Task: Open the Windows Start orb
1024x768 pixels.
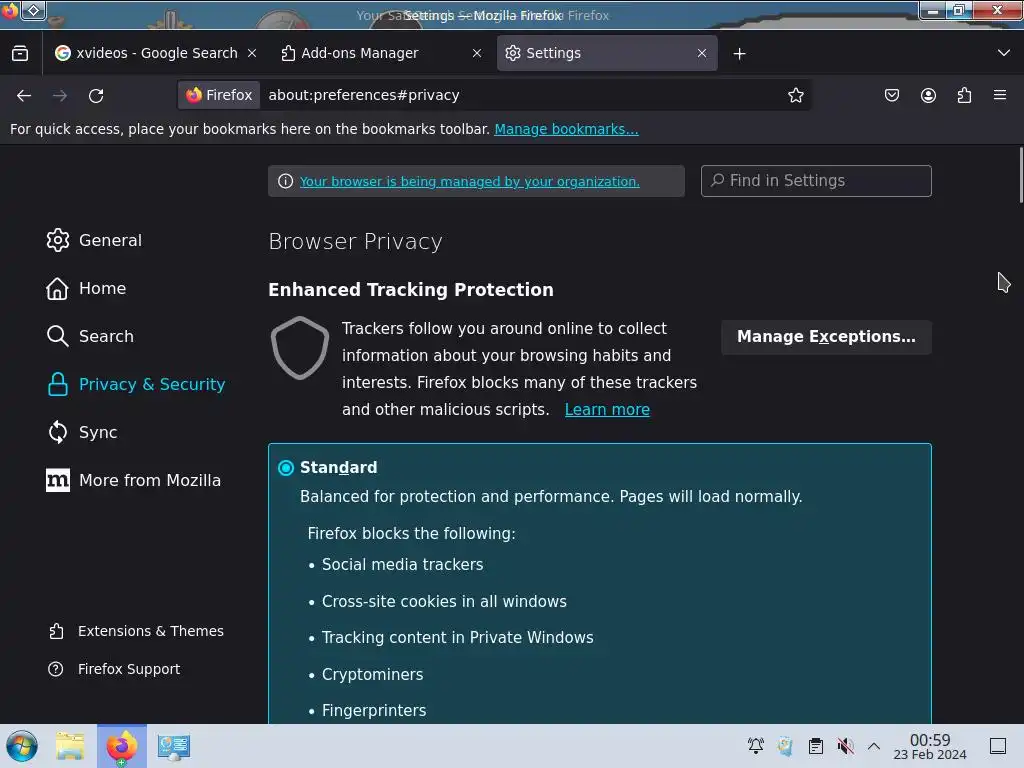Action: (22, 746)
